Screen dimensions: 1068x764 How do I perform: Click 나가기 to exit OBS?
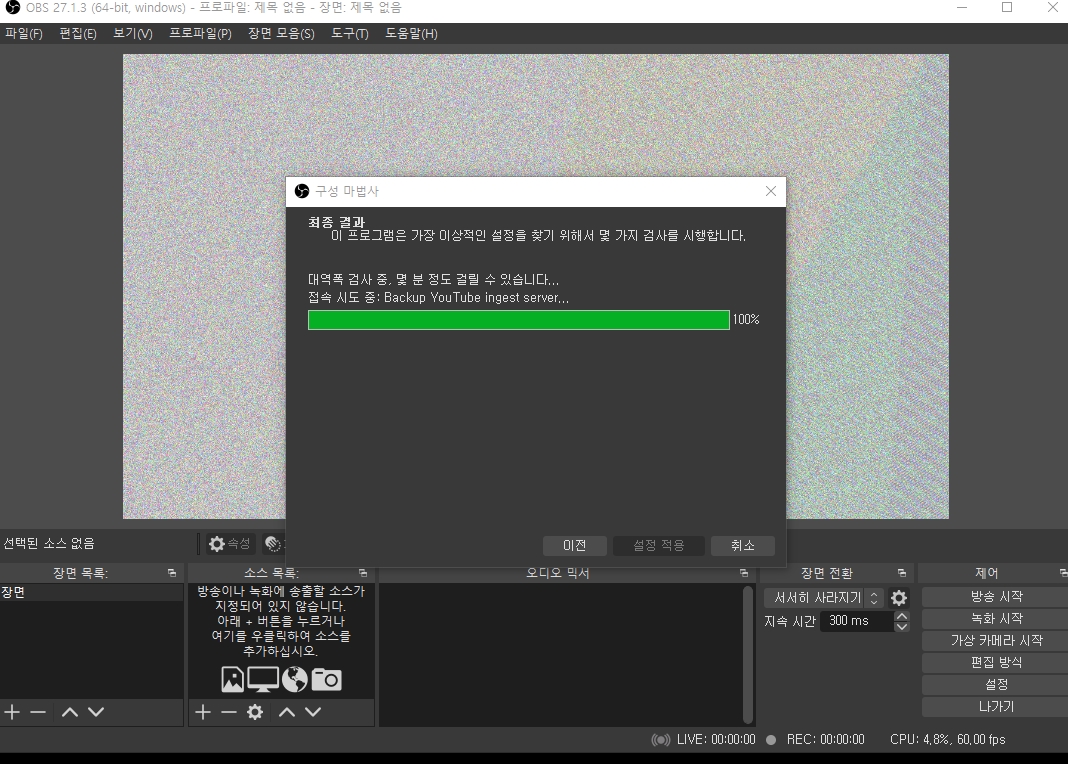[996, 707]
